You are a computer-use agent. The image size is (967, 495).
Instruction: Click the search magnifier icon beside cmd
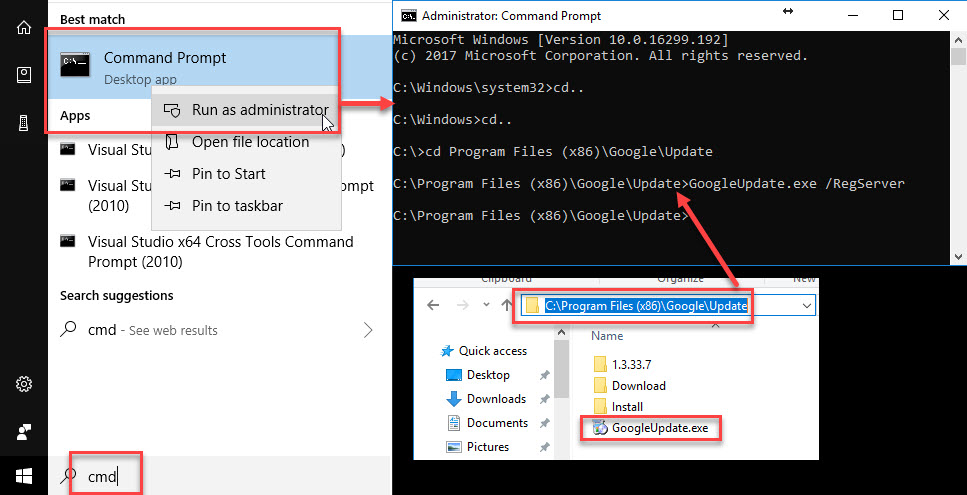tap(69, 475)
